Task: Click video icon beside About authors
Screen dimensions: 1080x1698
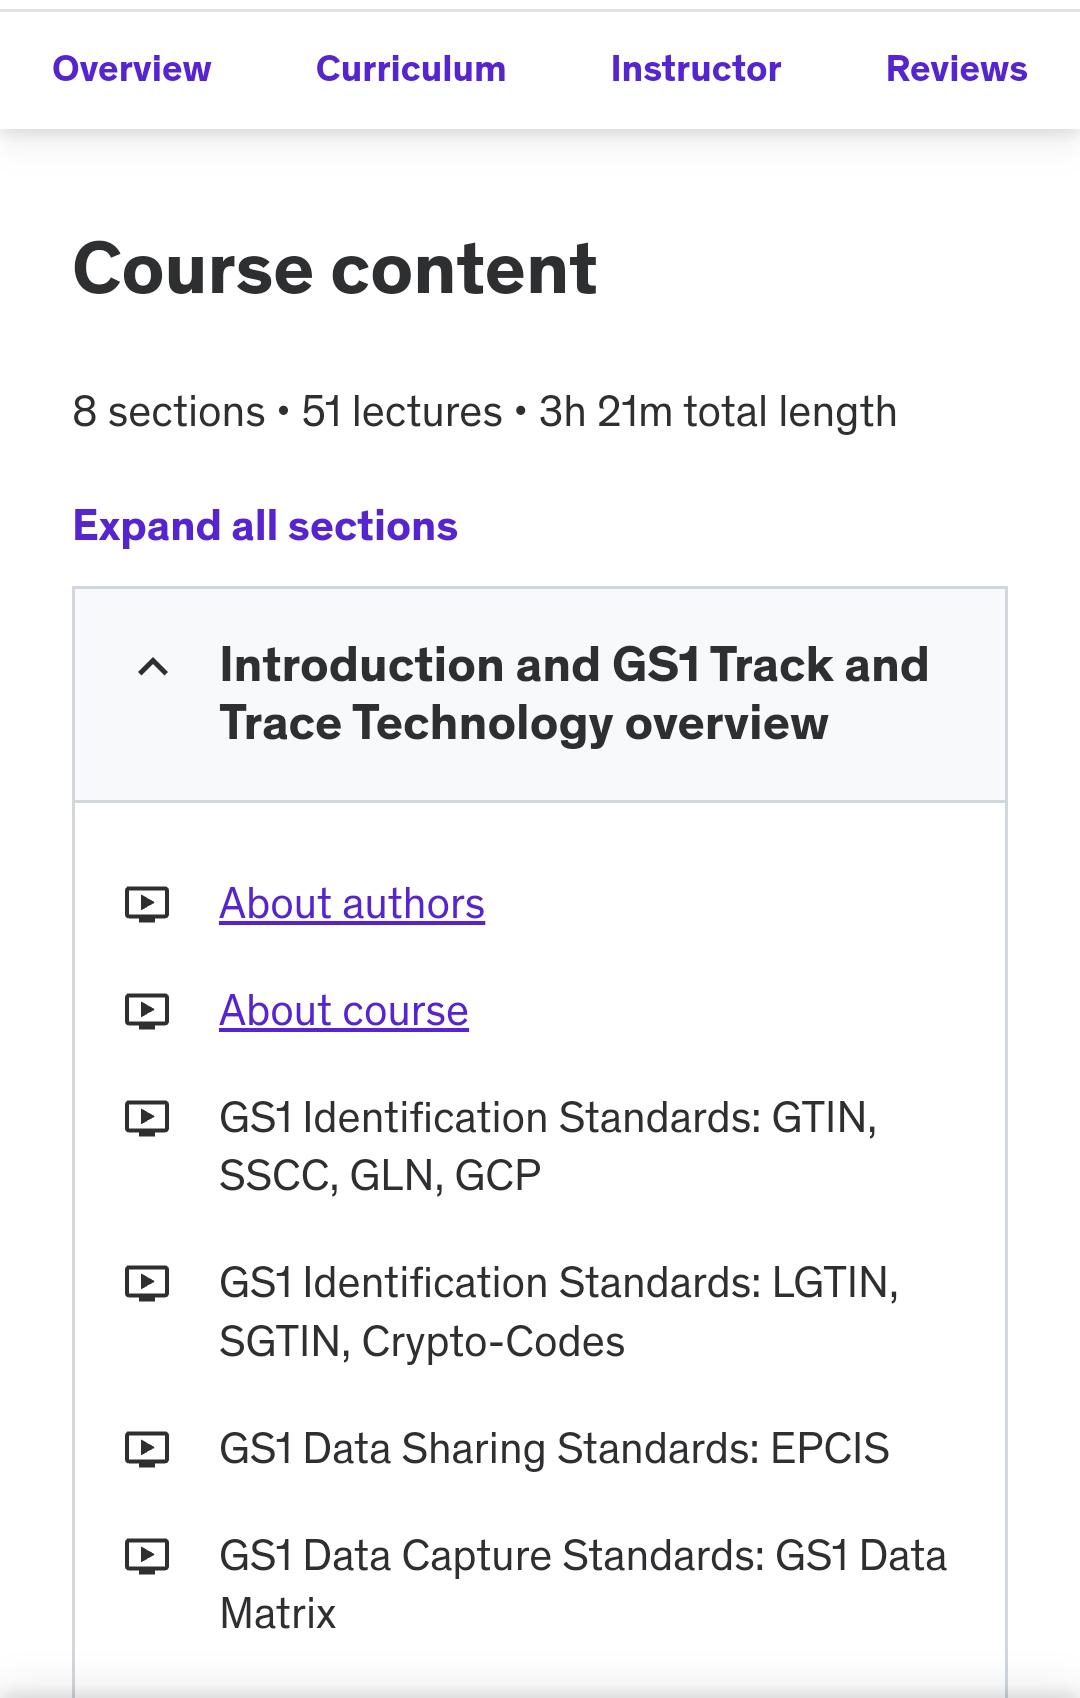Action: coord(147,904)
